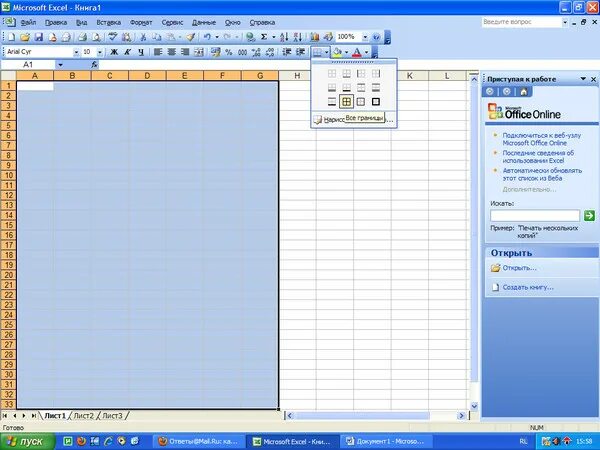
Task: Switch to the Лист2 sheet tab
Action: click(x=83, y=416)
